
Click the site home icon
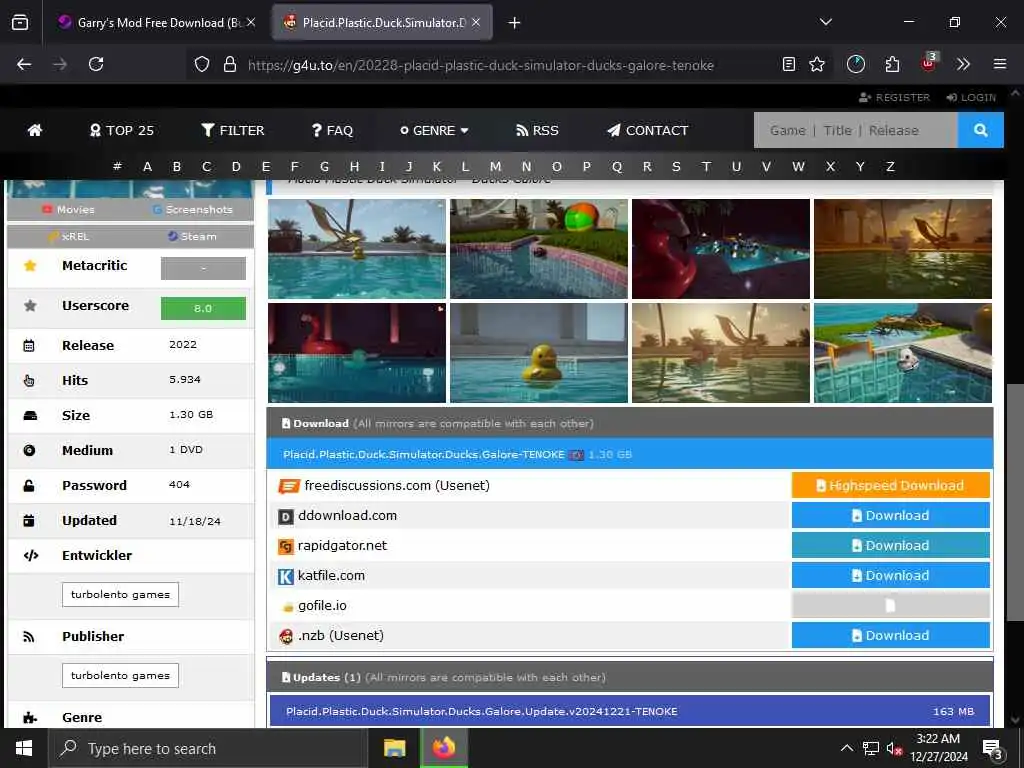35,130
